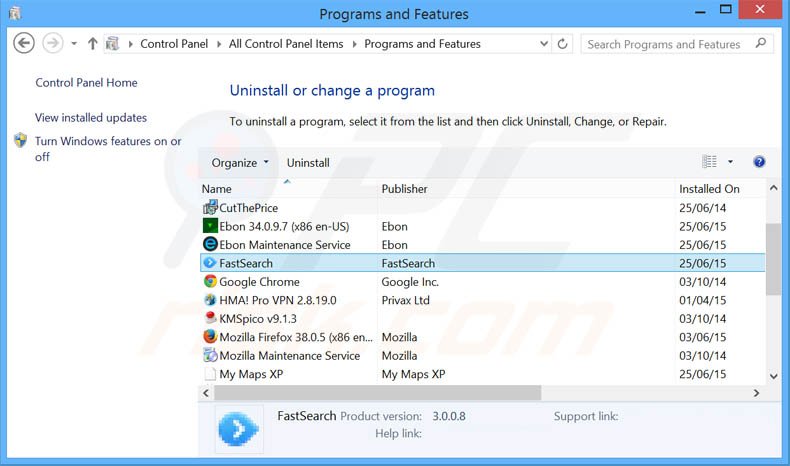Select the KMSpico icon
790x466 pixels.
tap(211, 318)
